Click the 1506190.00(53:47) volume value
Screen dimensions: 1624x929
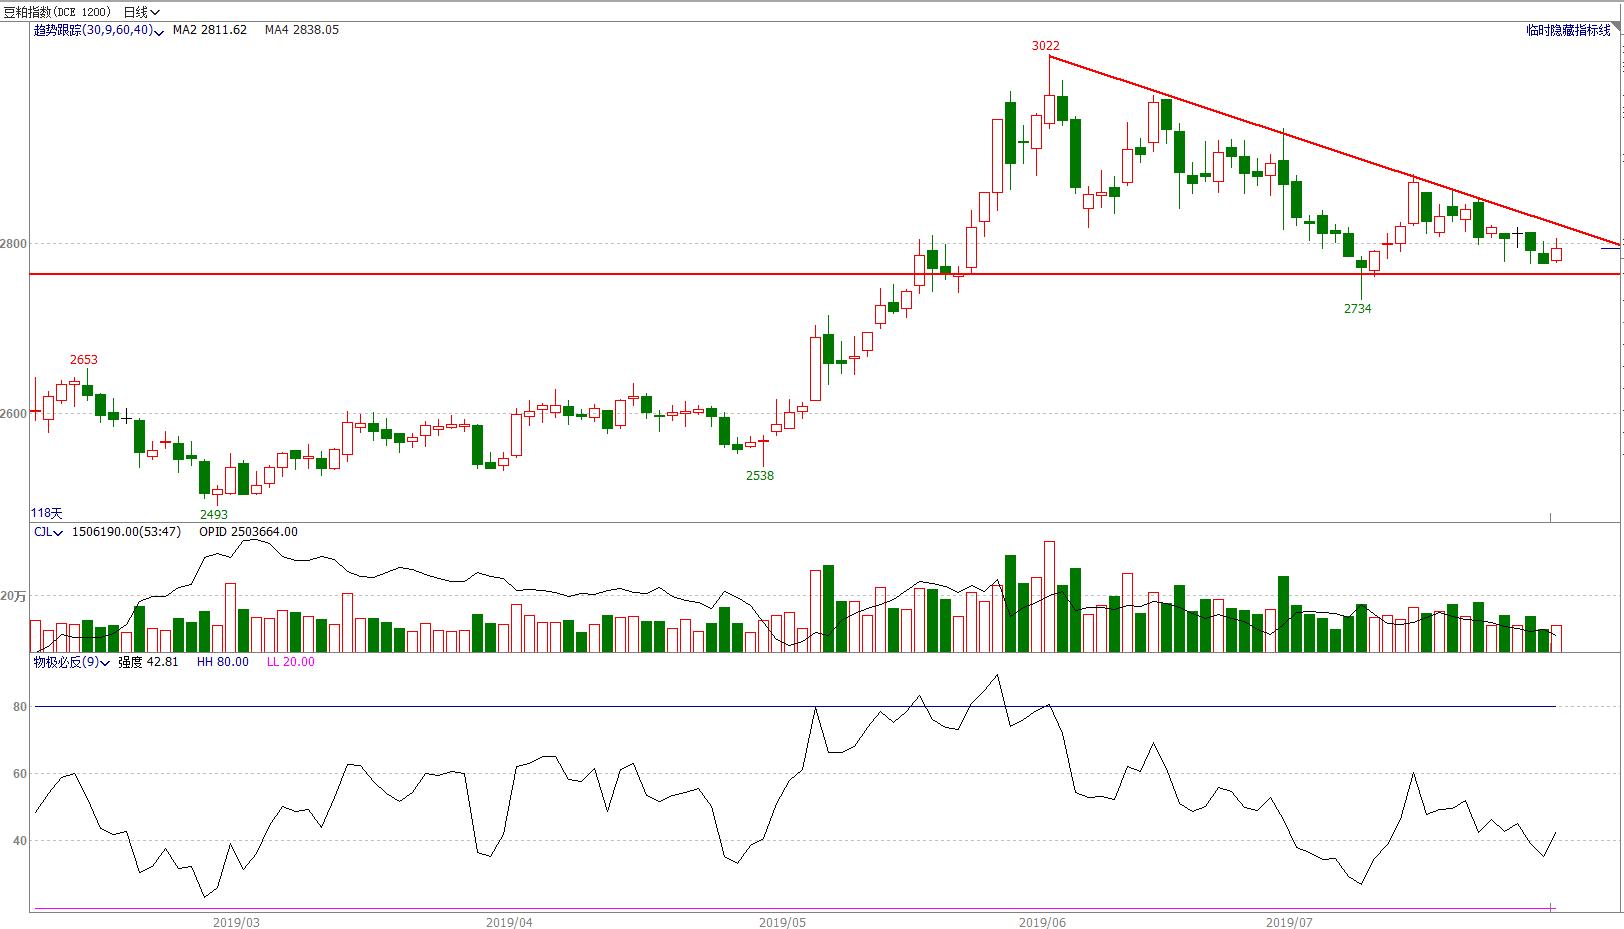(x=126, y=532)
